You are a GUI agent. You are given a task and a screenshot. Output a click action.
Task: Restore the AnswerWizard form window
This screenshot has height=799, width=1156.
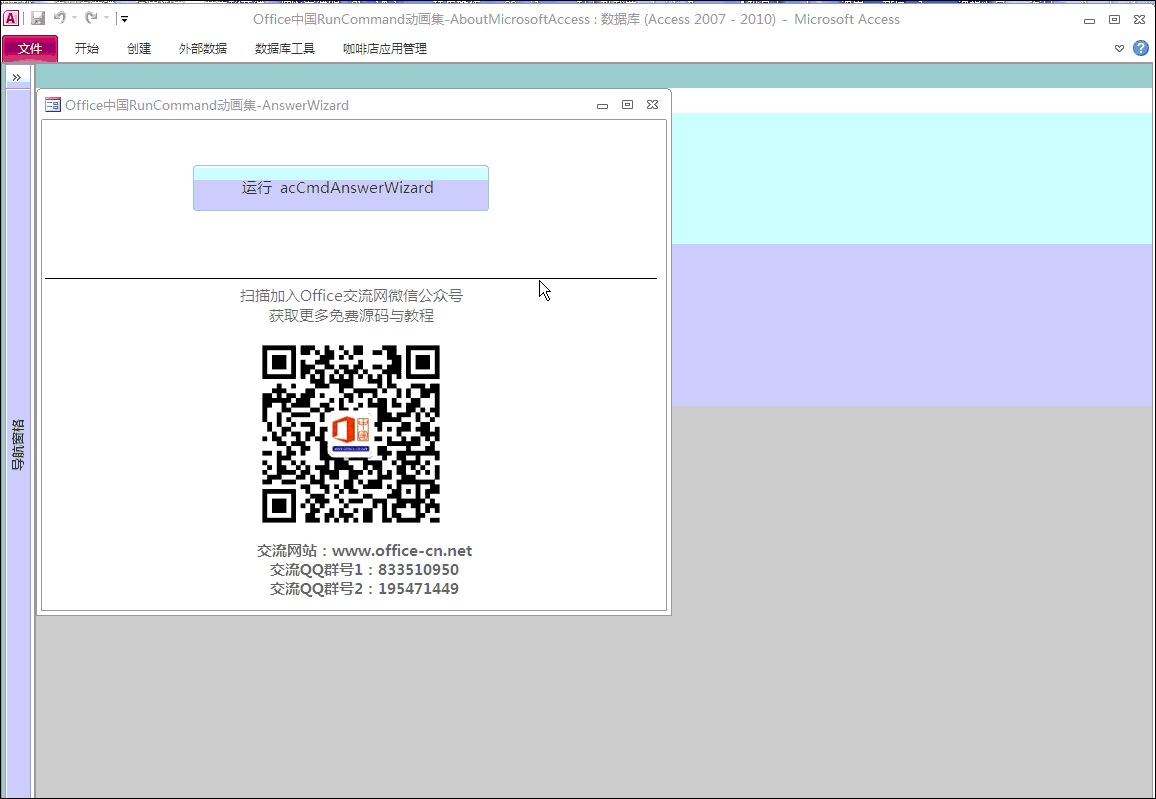click(x=627, y=105)
